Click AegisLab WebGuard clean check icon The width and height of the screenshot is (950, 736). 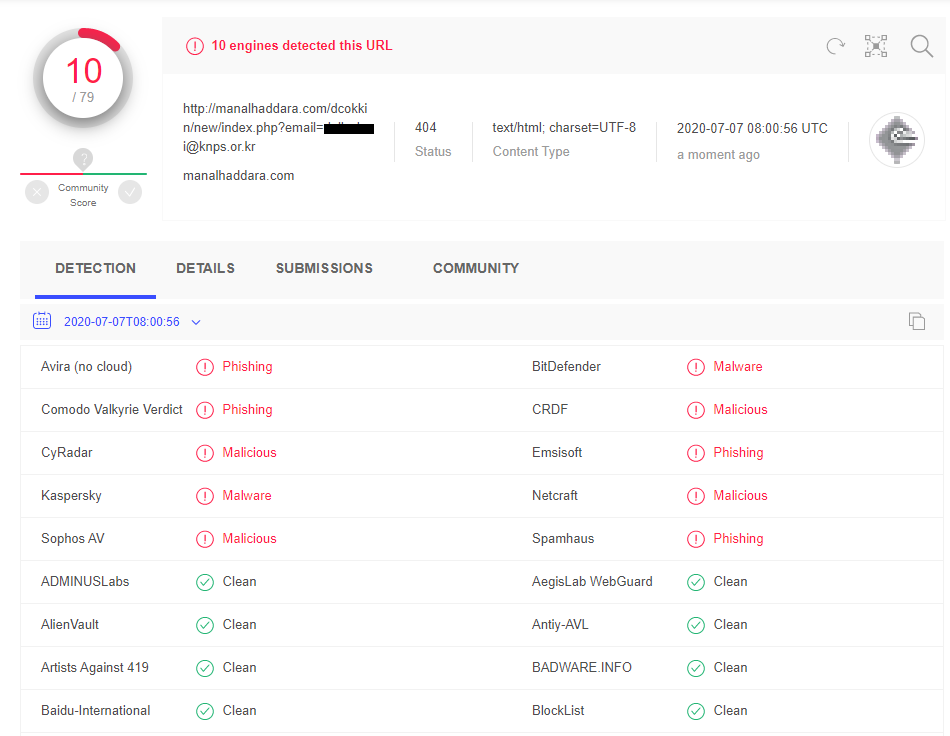[x=696, y=582]
